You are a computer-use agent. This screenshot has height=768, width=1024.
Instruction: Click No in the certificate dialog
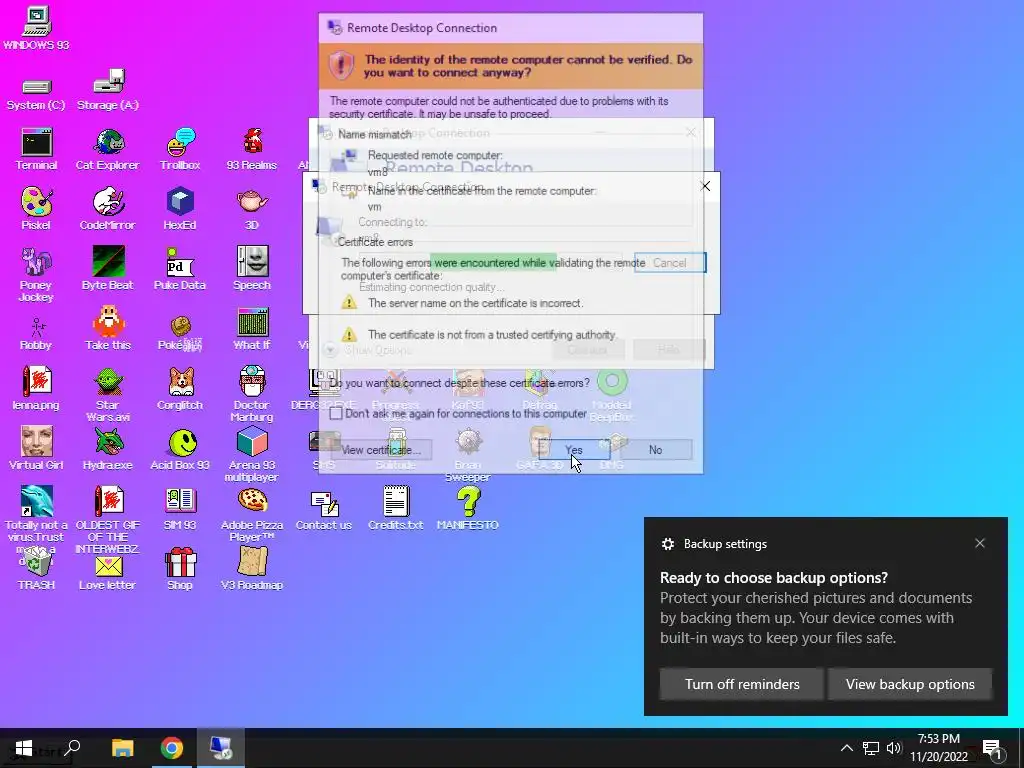click(x=656, y=449)
